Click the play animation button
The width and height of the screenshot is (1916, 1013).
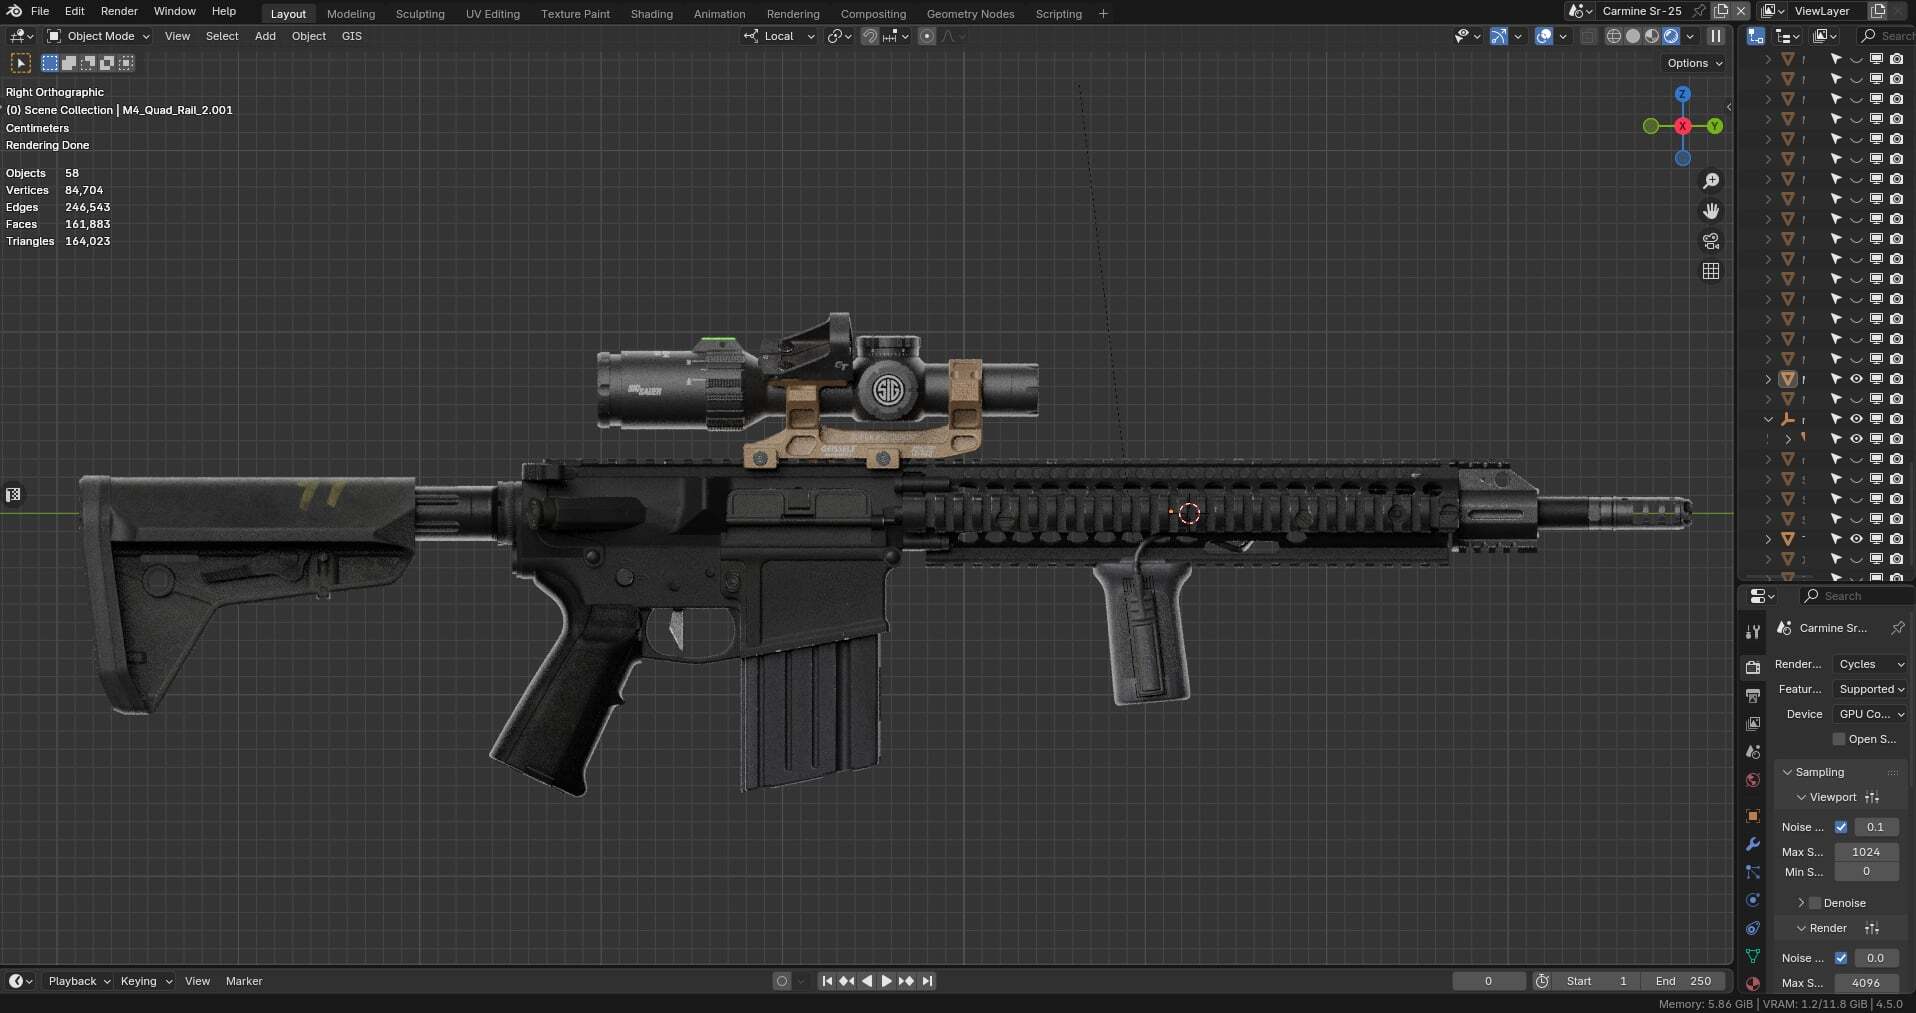pos(886,981)
